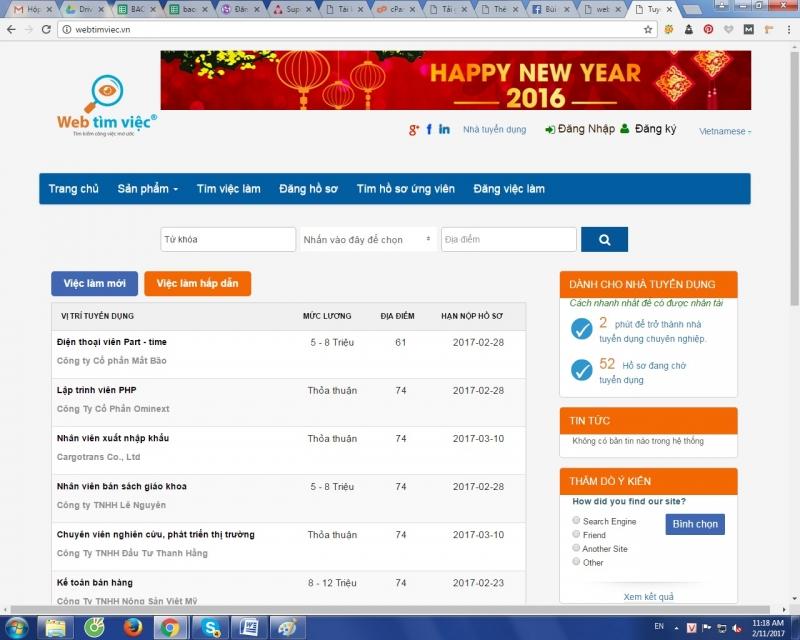Open the Facebook social icon
The image size is (800, 640).
tap(429, 130)
